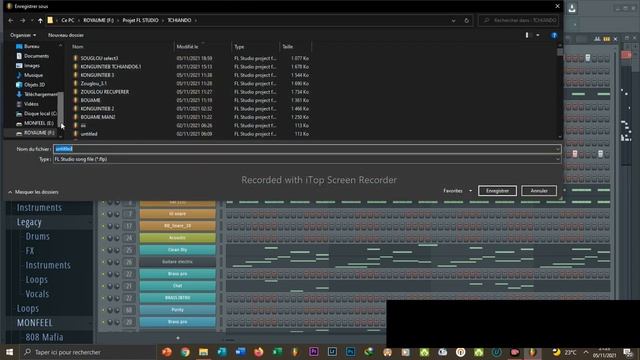Open the Windows Start menu

9,352
